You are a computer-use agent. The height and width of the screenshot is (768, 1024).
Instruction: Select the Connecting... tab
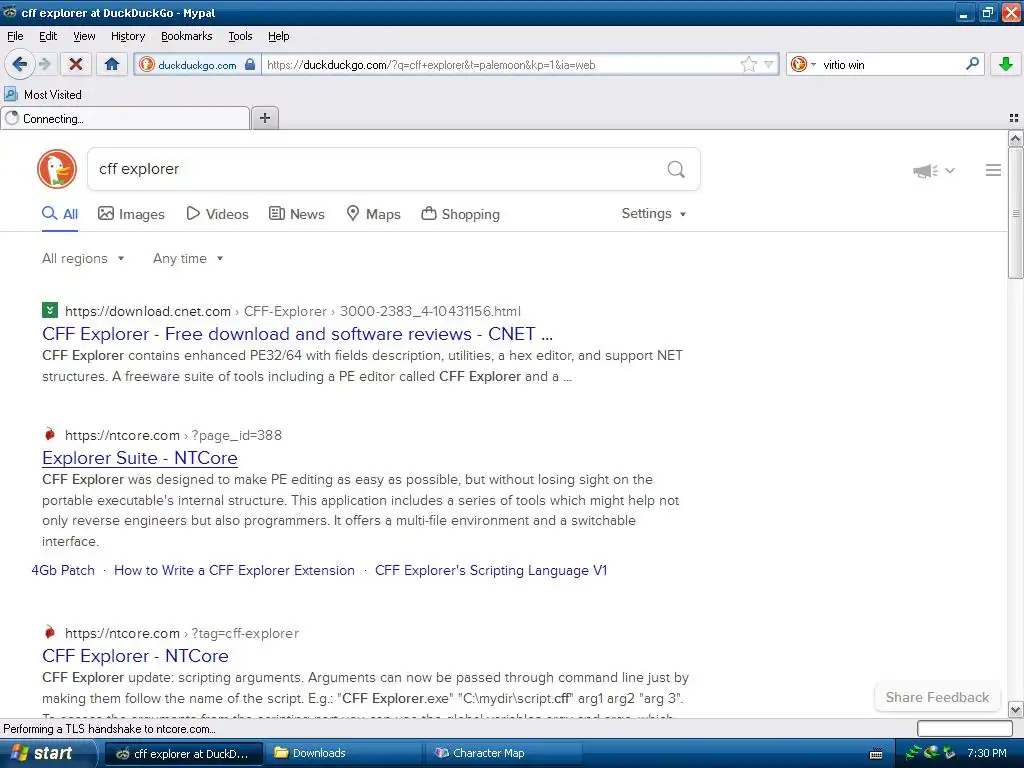(x=125, y=118)
